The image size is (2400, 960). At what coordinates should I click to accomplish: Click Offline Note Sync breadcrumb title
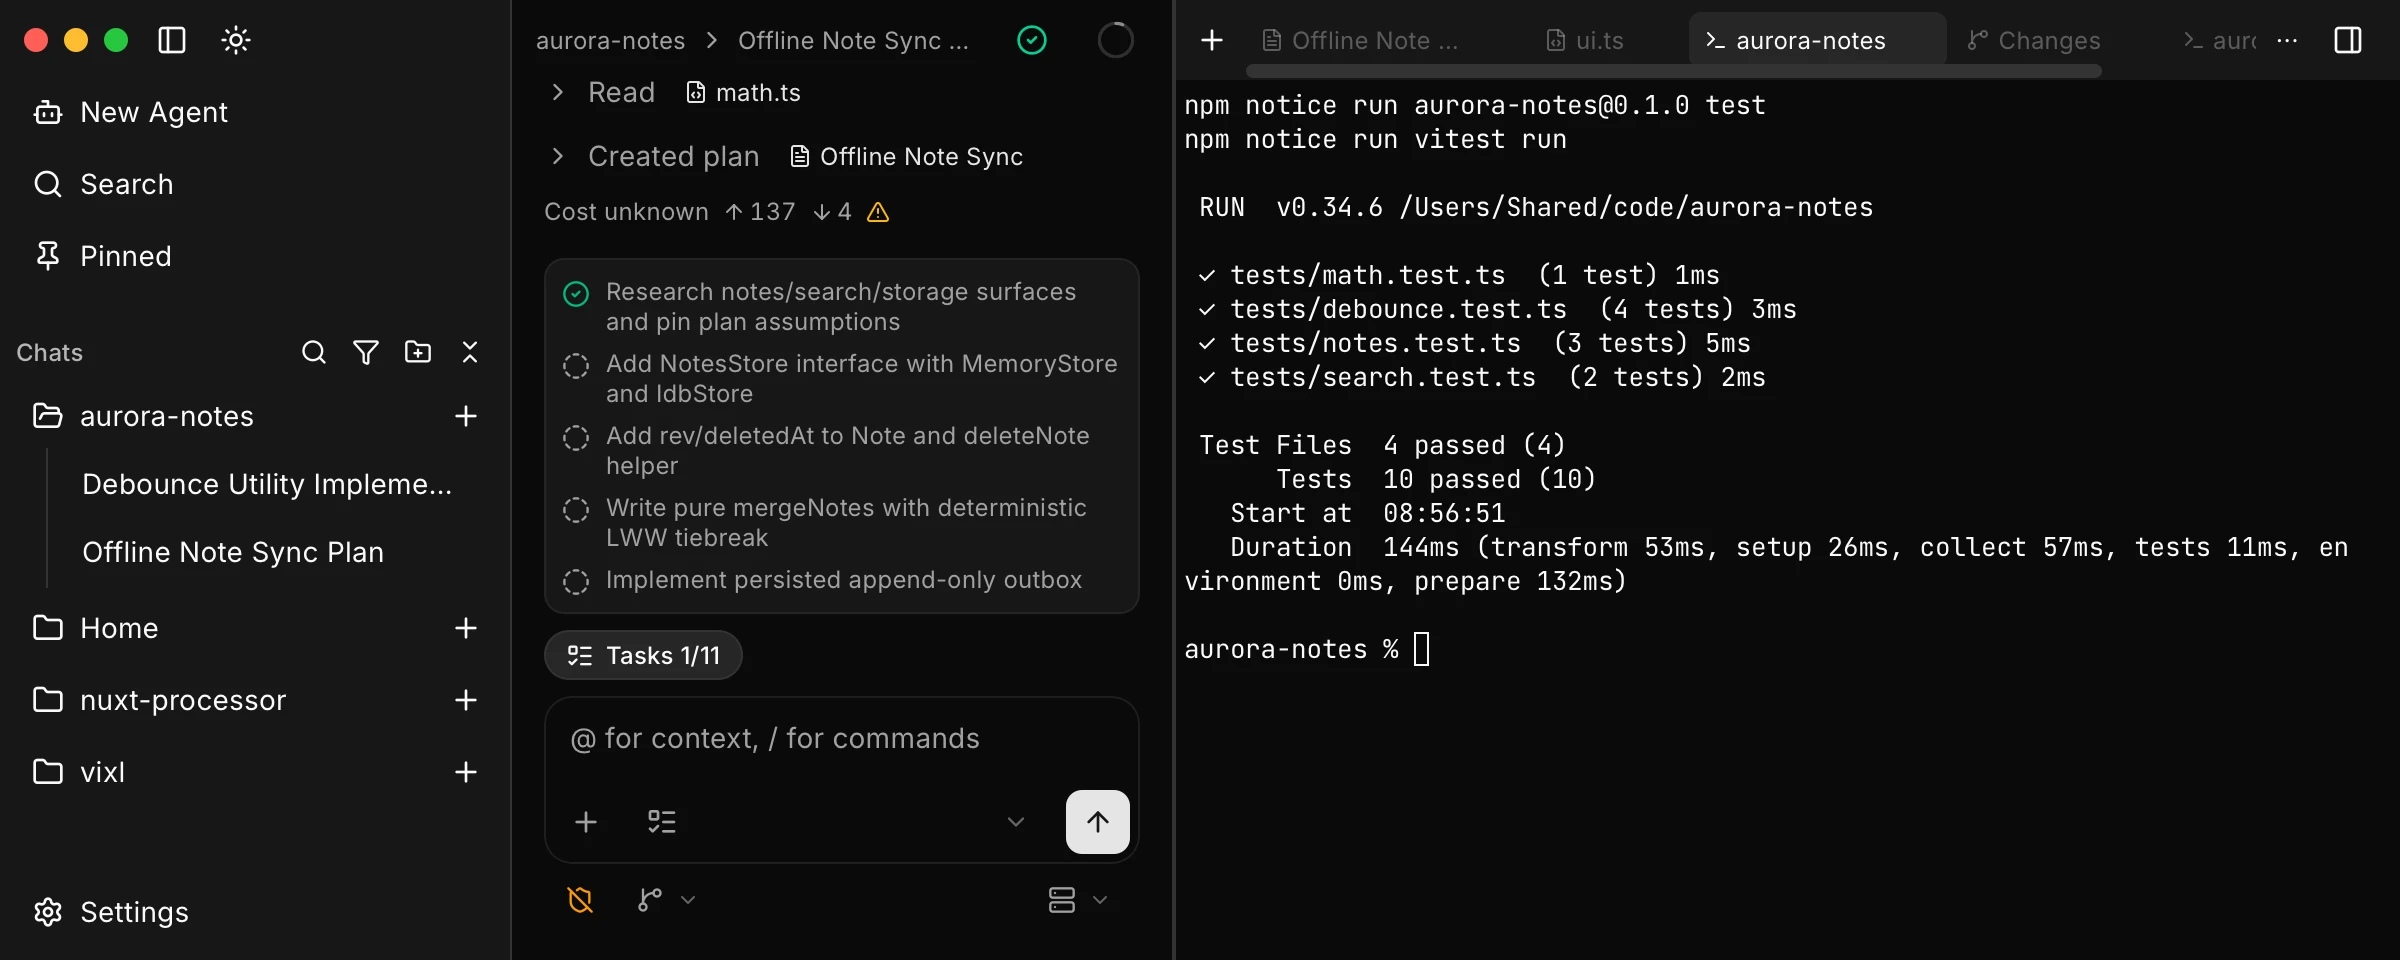853,40
